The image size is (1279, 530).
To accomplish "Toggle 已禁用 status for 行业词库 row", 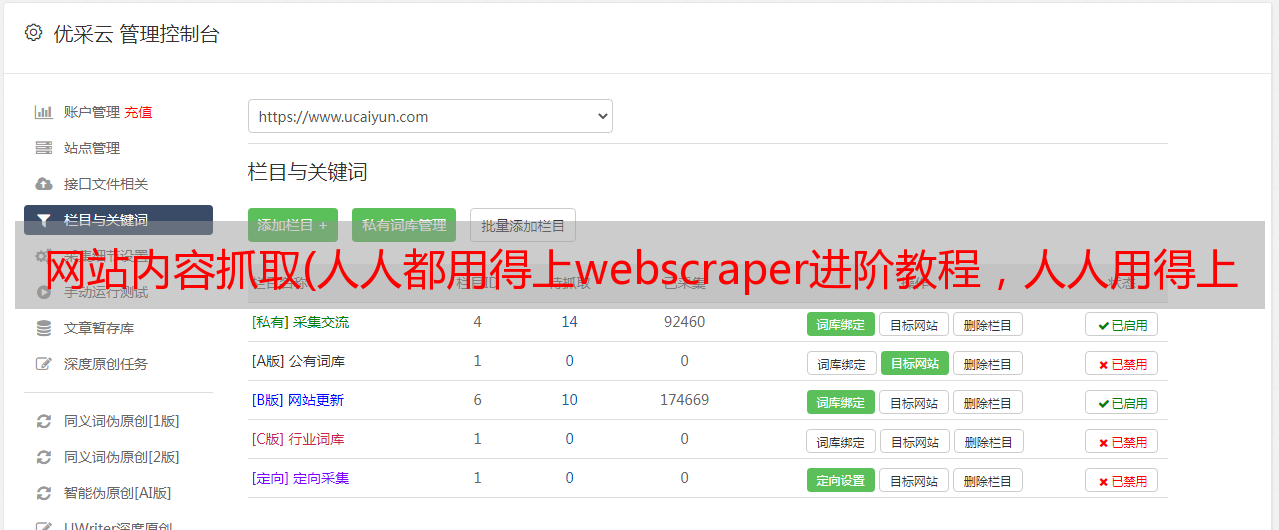I will click(x=1121, y=441).
